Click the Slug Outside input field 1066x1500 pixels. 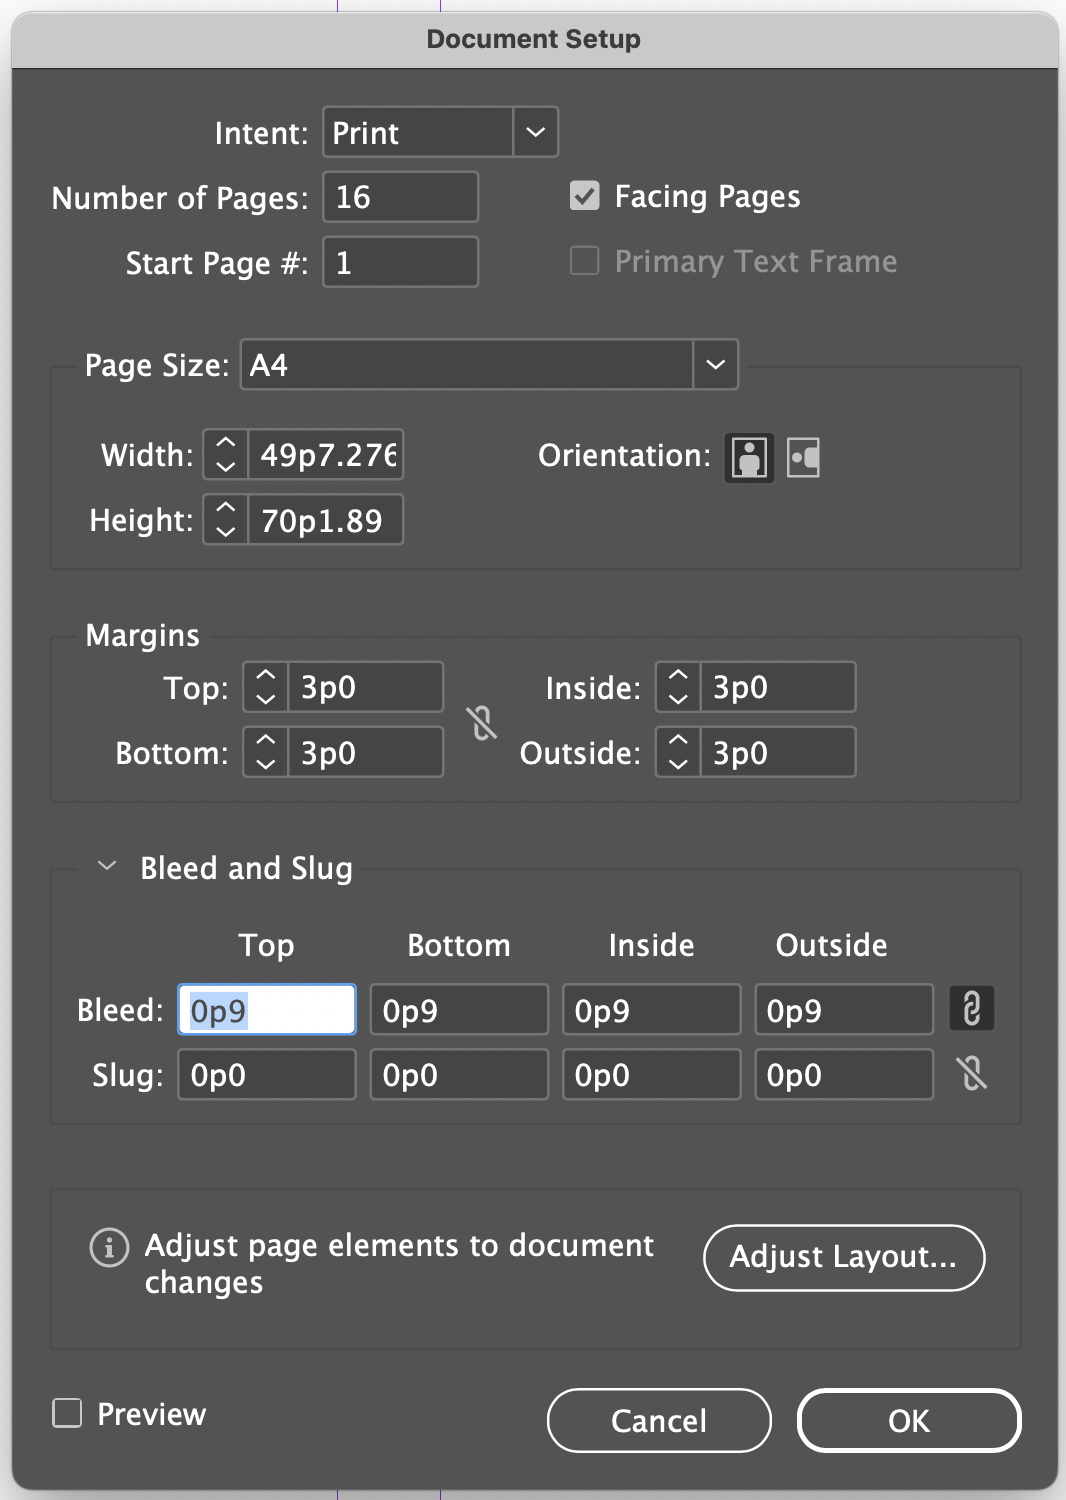pyautogui.click(x=843, y=1075)
